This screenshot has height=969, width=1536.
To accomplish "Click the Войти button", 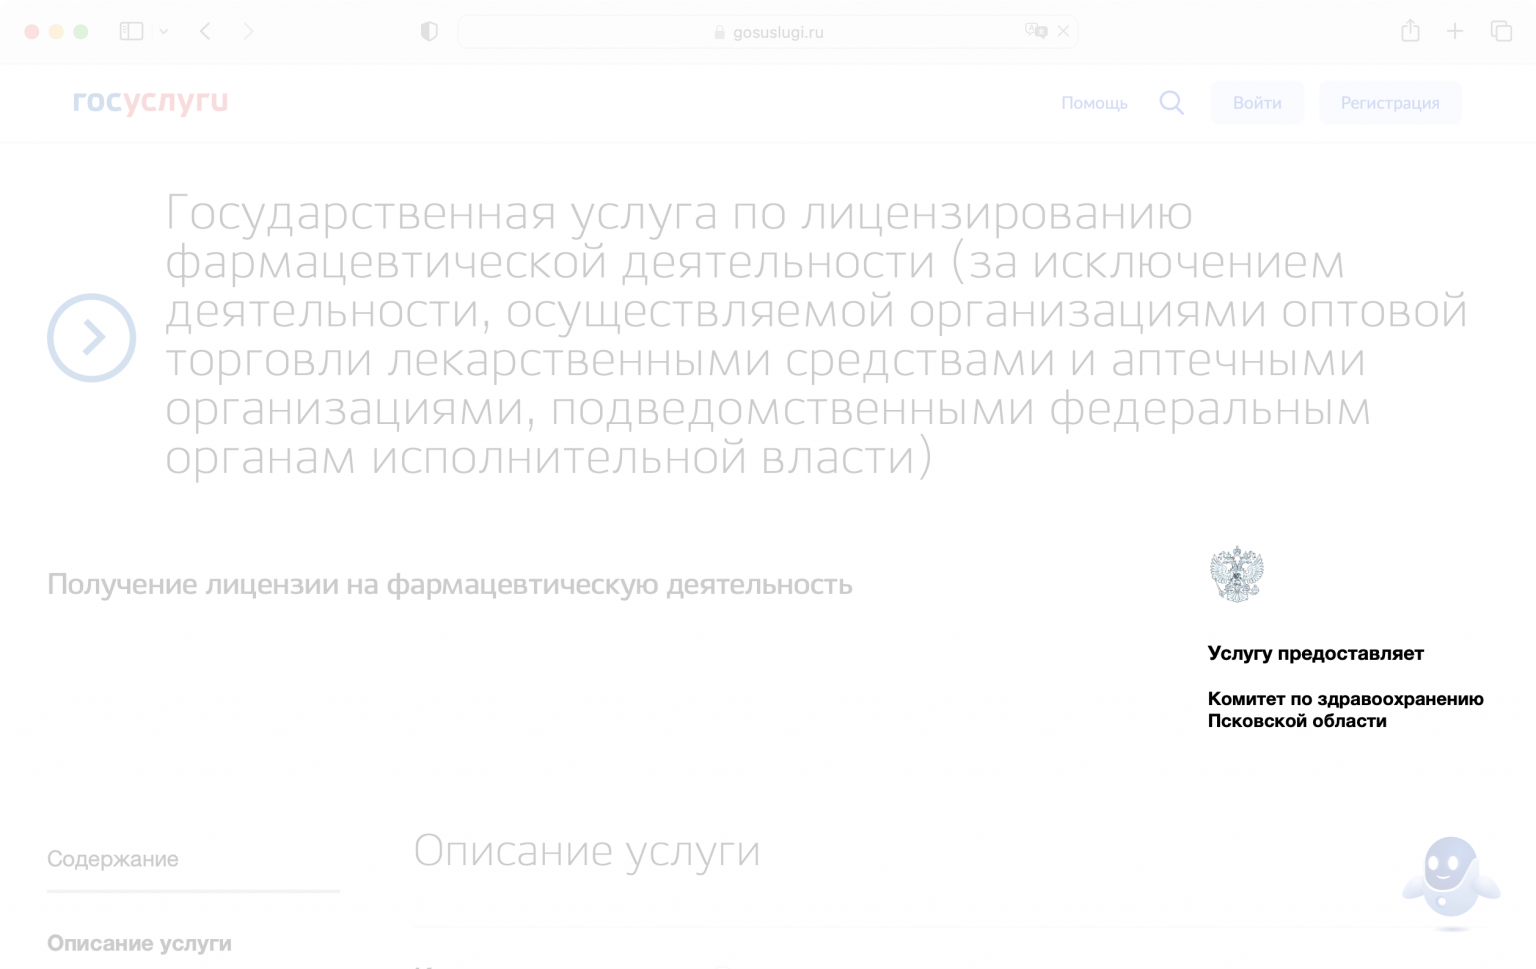I will click(1257, 103).
